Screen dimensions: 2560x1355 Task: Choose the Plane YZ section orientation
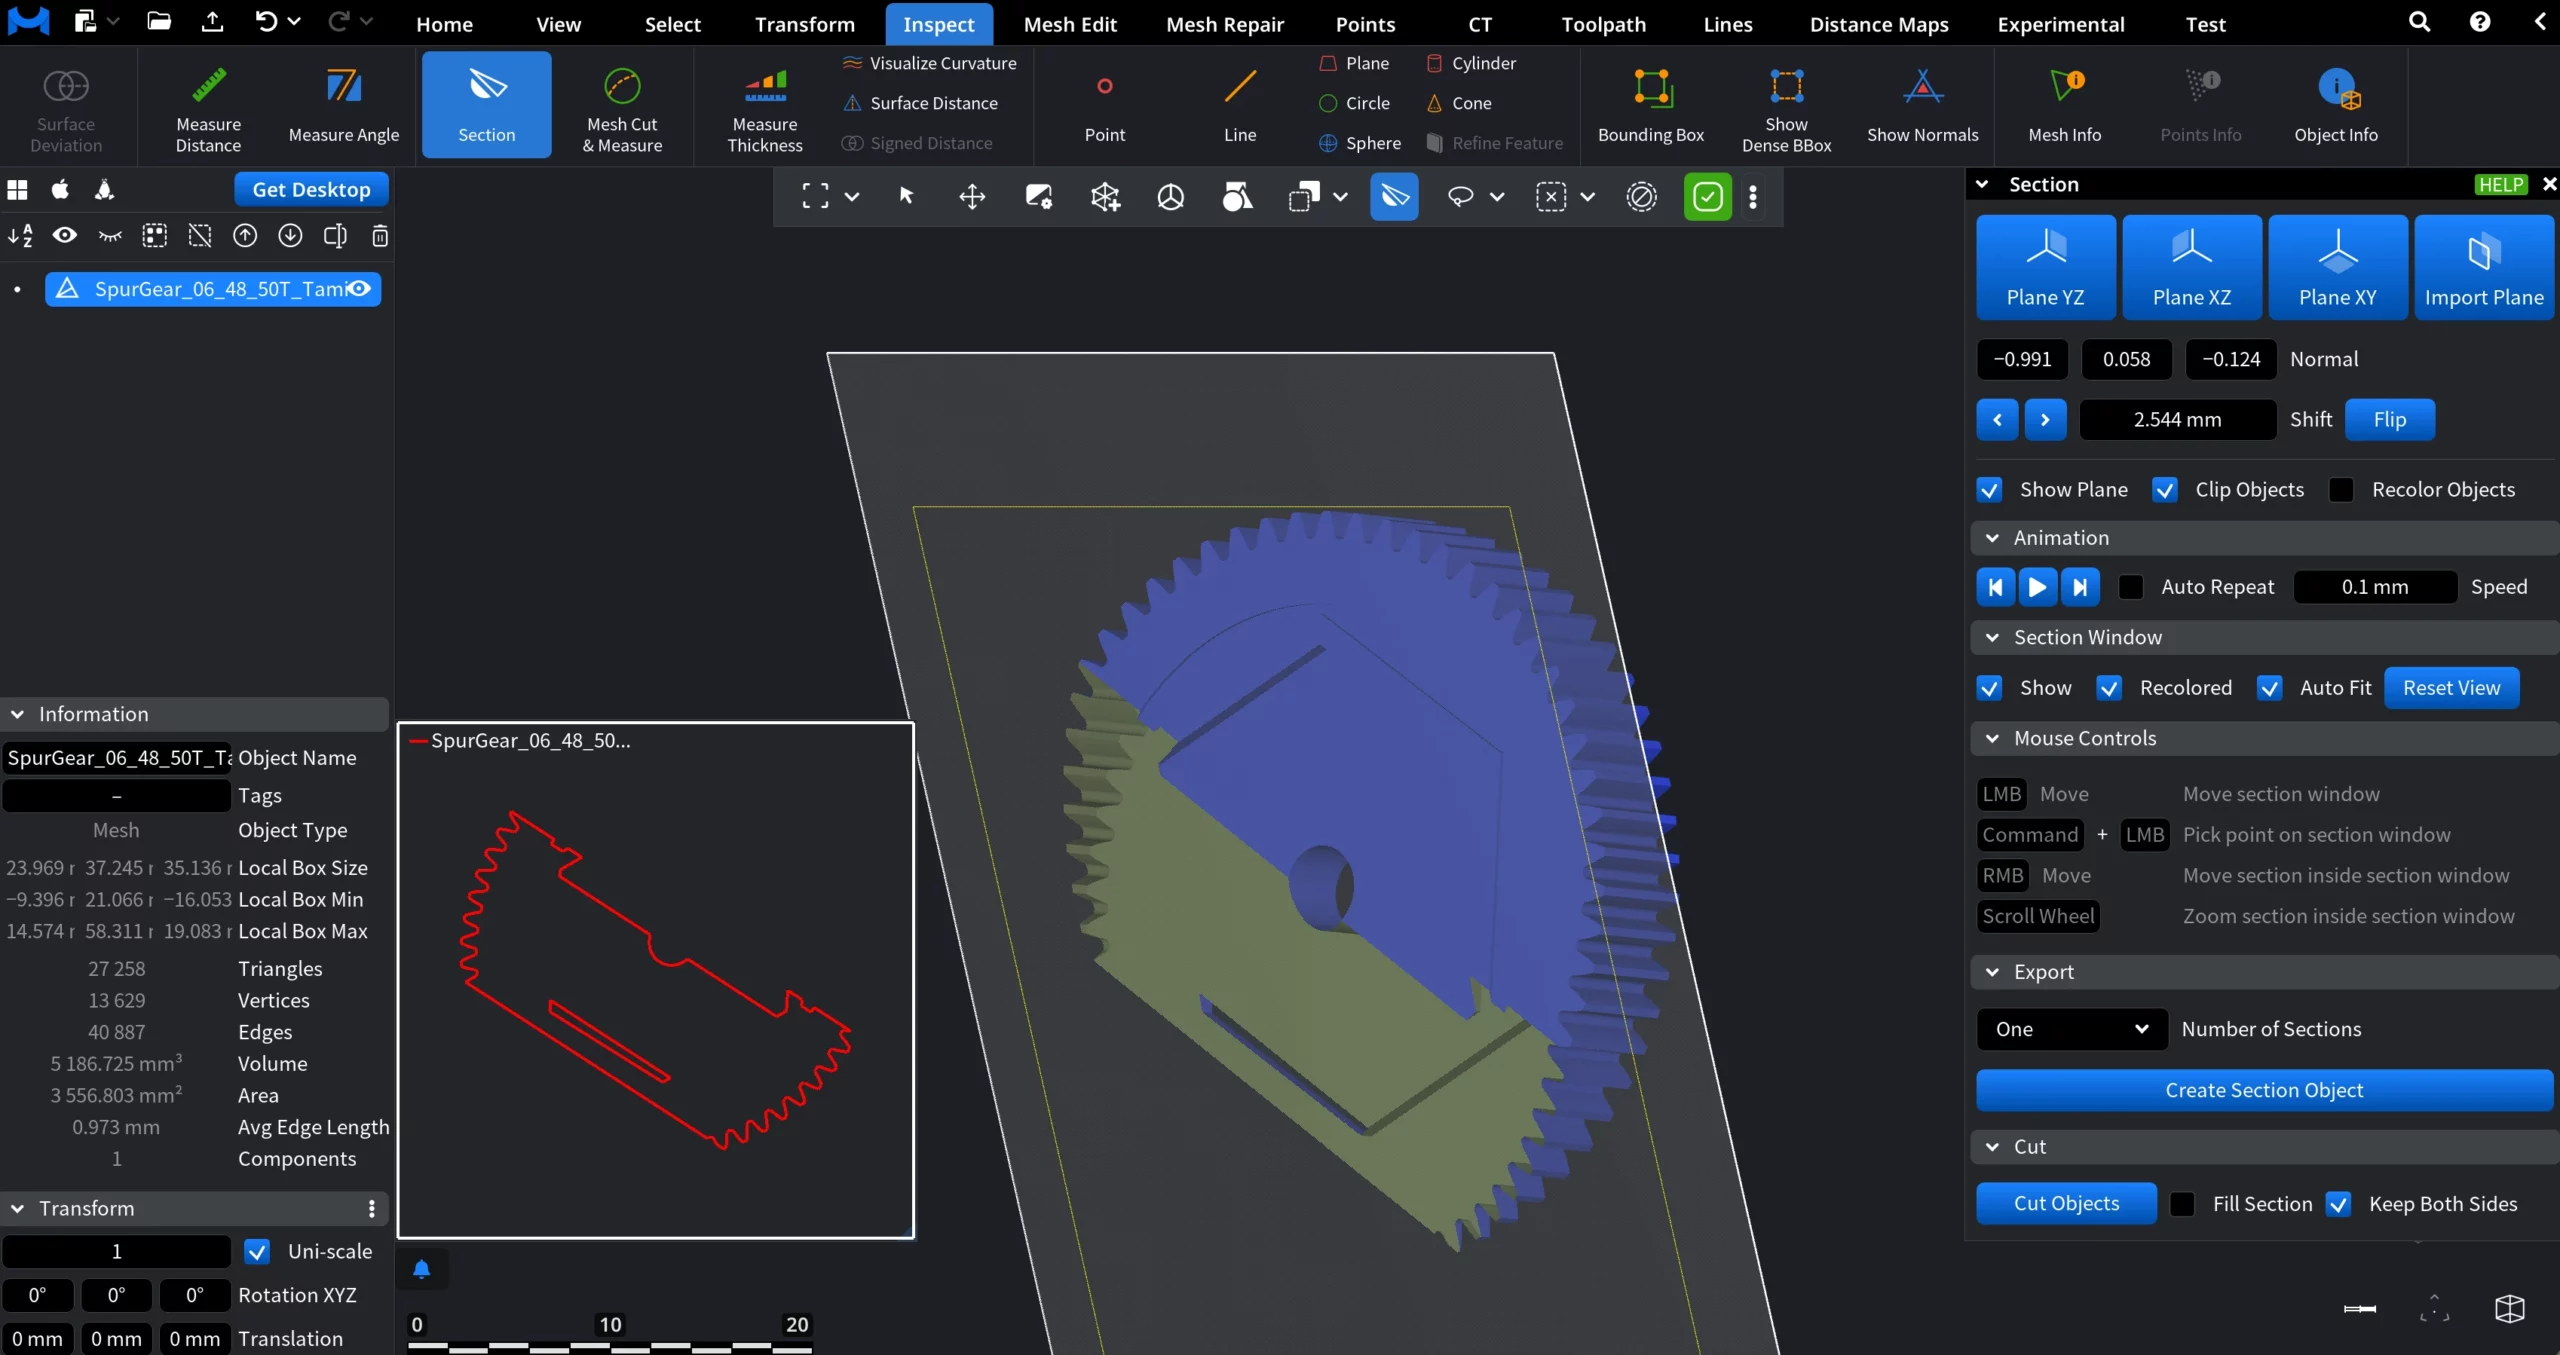[x=2045, y=266]
